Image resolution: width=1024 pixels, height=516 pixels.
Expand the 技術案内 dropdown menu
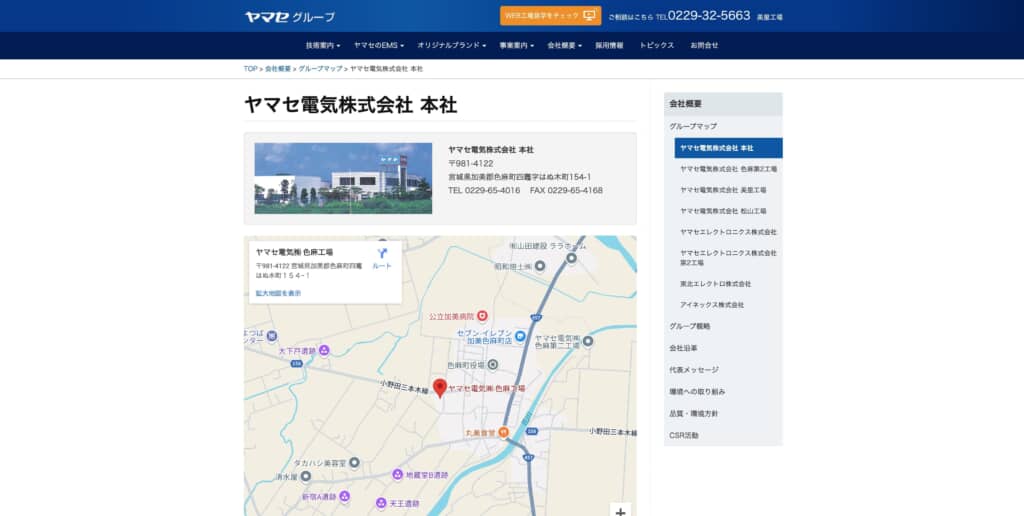(323, 46)
